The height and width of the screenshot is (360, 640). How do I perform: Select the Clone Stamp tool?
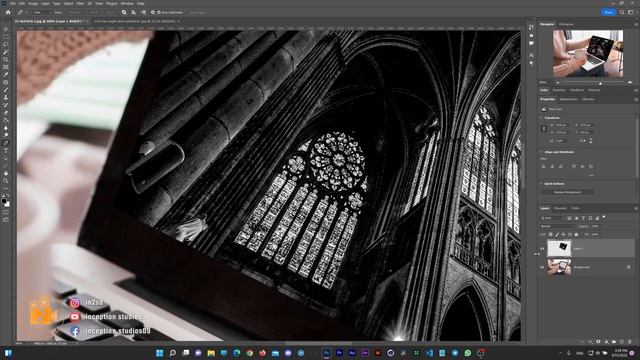[x=6, y=98]
